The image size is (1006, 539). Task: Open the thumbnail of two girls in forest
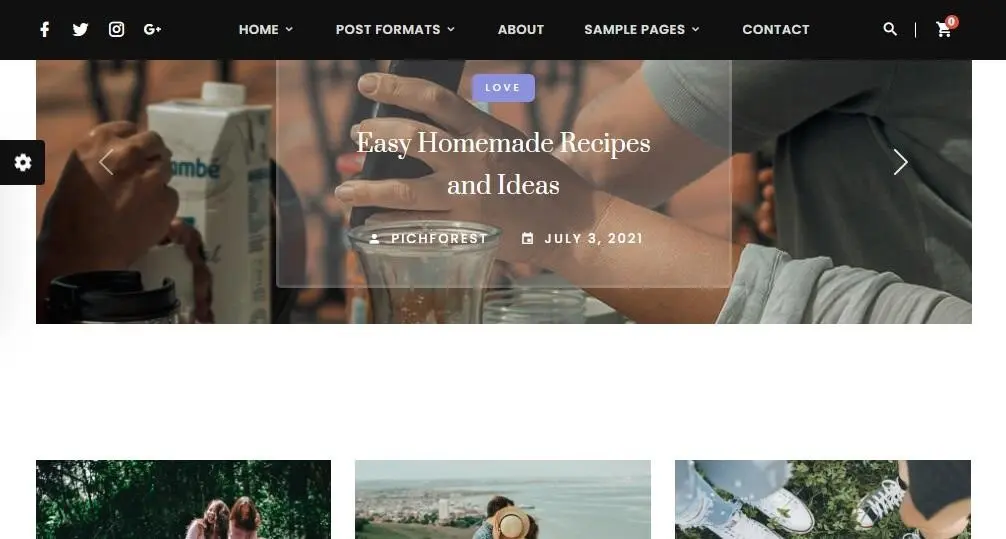point(183,499)
